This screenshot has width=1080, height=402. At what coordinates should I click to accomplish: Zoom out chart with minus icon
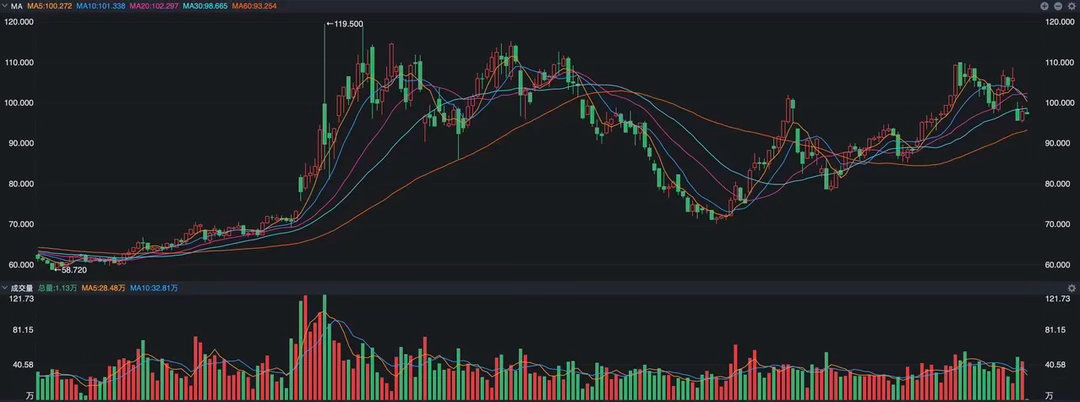point(1058,6)
